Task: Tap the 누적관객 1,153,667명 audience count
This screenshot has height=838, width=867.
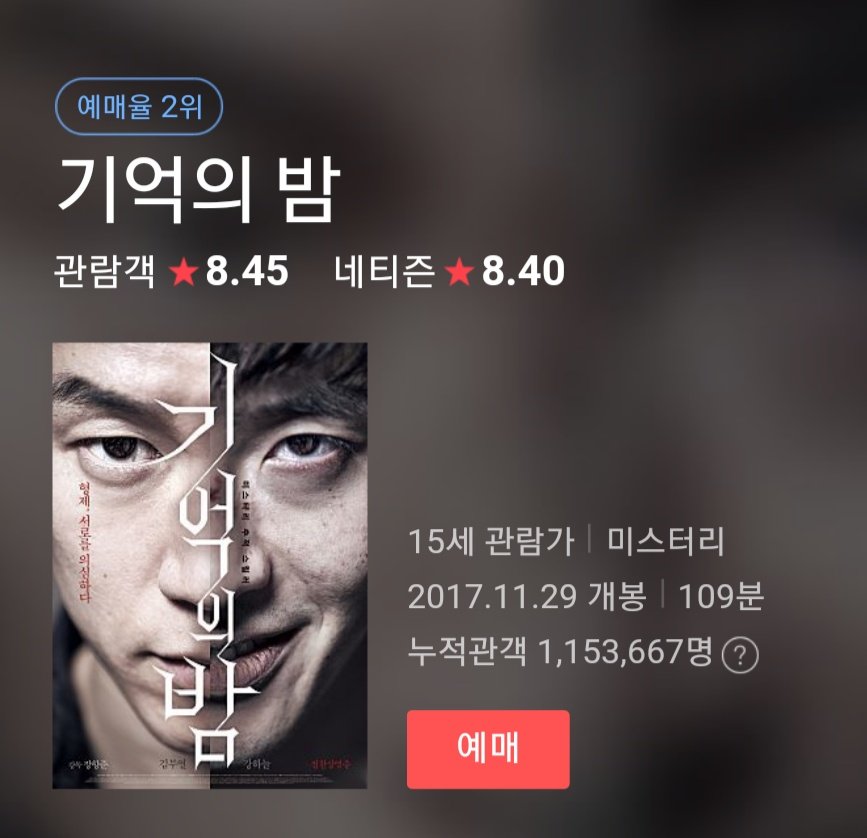Action: click(560, 651)
